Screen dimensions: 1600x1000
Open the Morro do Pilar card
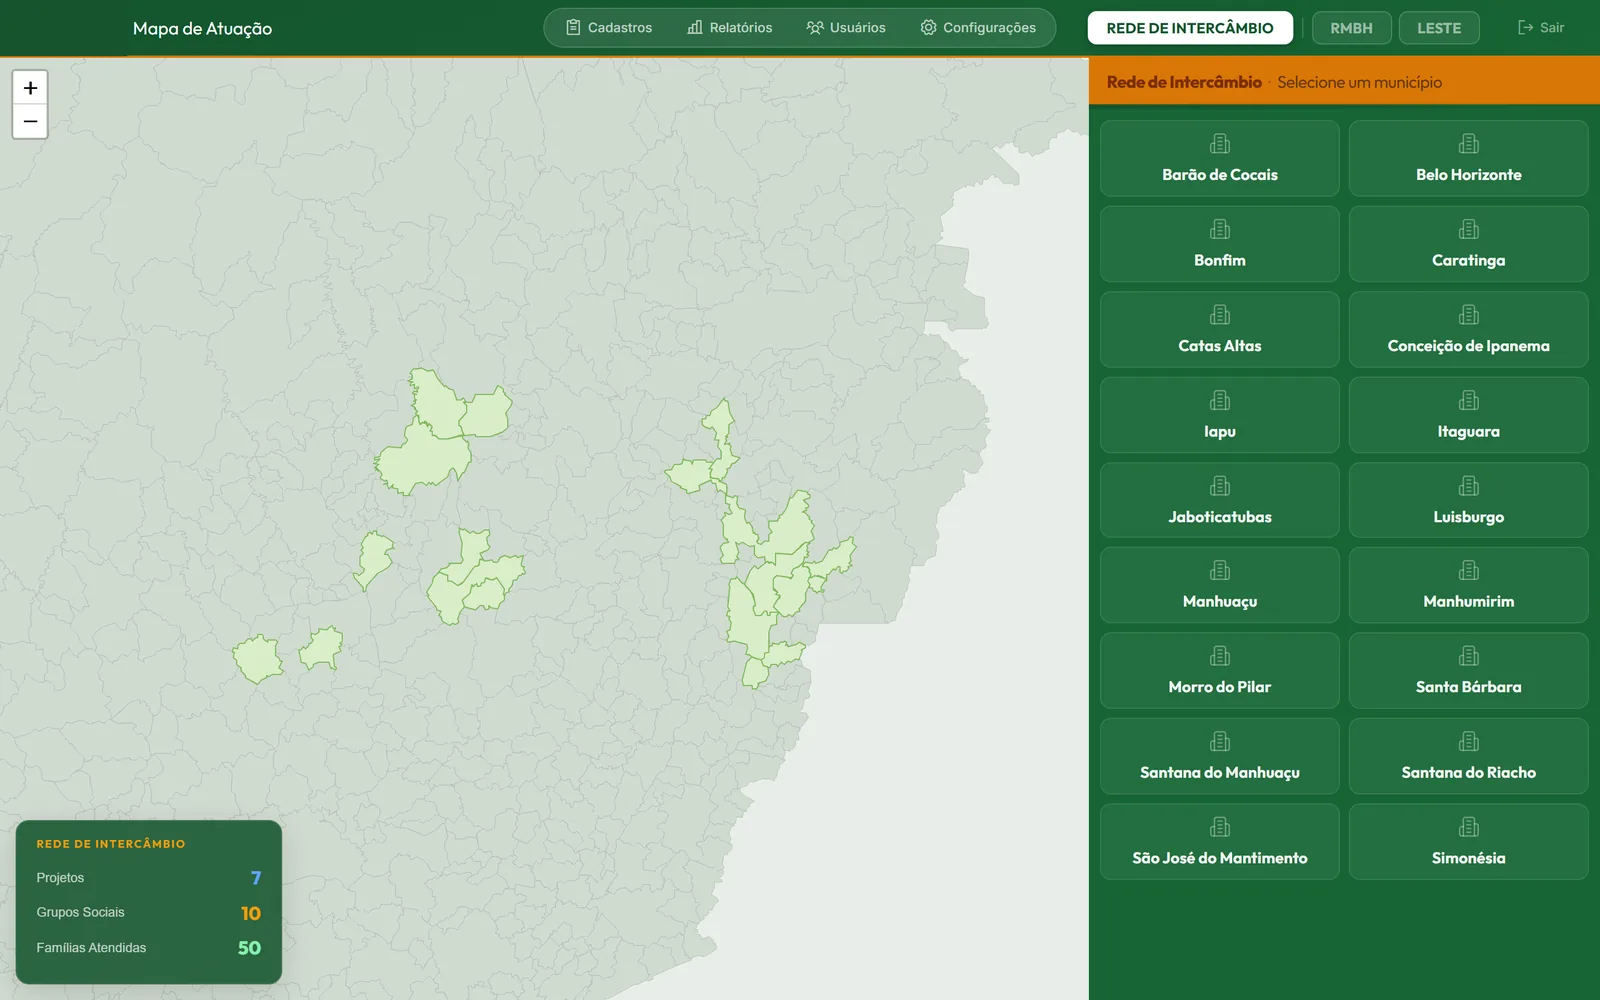click(1220, 671)
